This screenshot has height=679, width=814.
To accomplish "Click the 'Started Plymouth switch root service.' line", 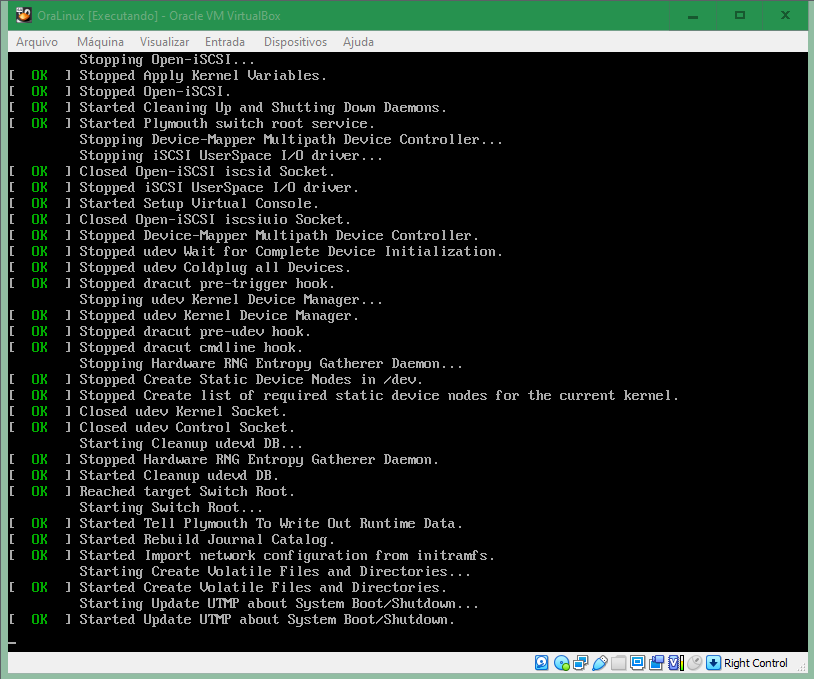I will (227, 124).
